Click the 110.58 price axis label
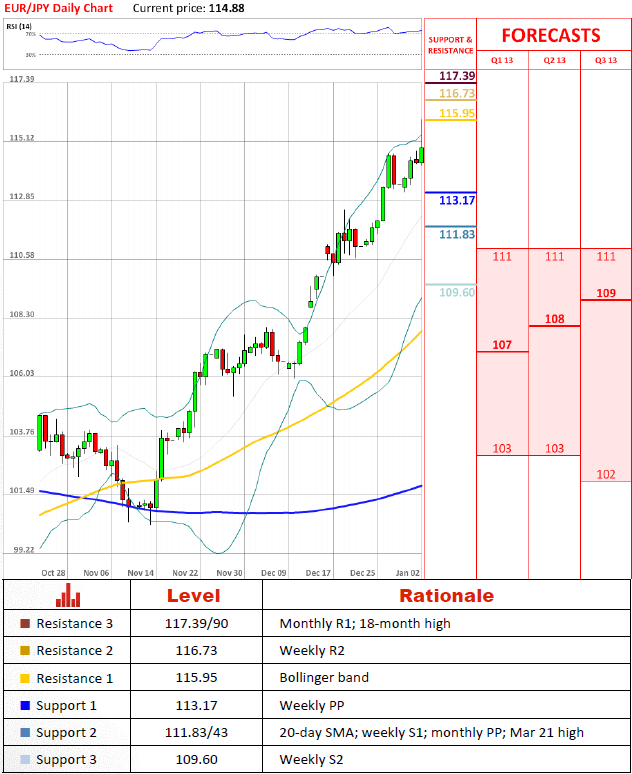 (x=22, y=255)
